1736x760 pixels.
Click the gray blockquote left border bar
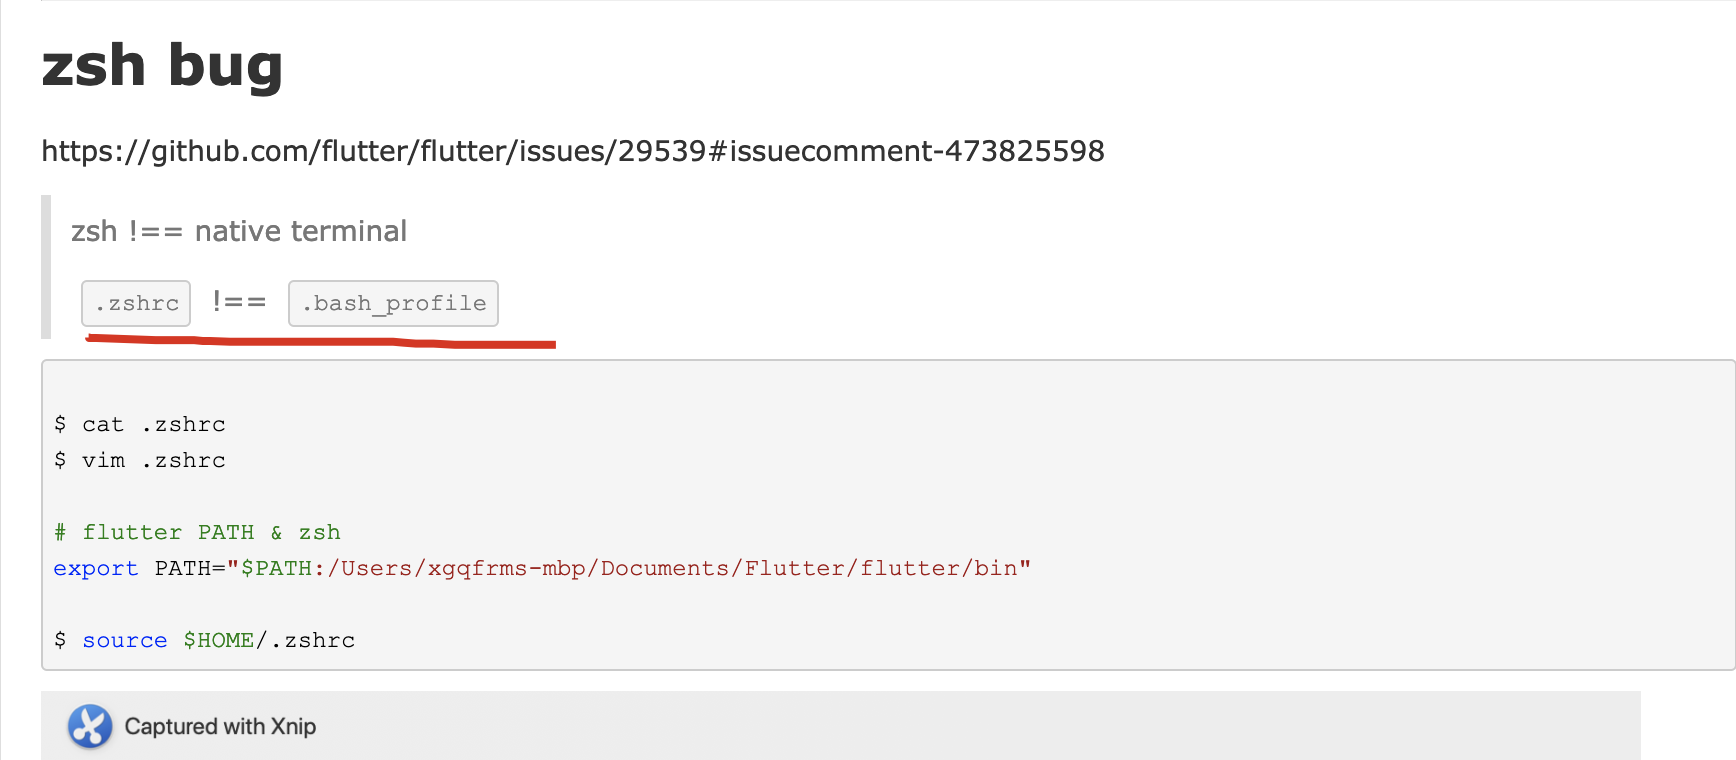[x=46, y=267]
